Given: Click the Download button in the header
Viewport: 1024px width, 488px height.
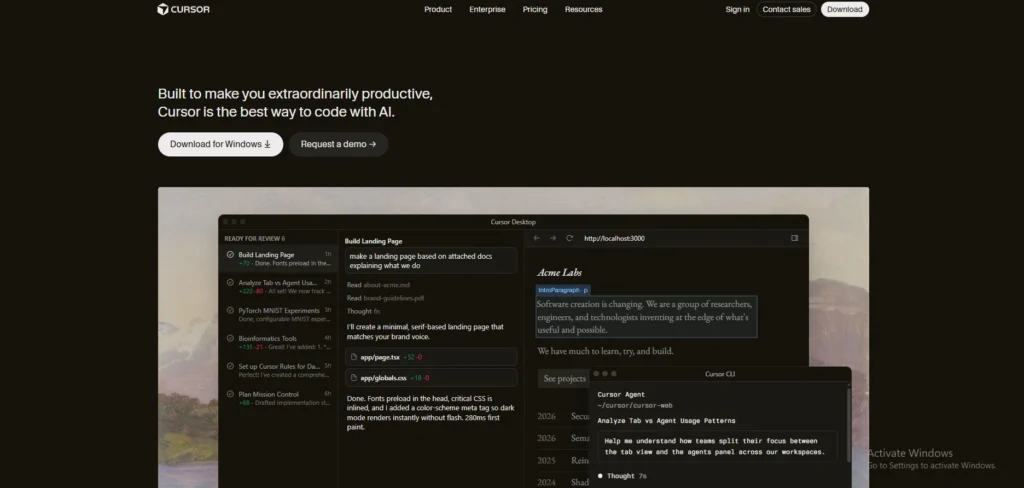Looking at the screenshot, I should click(x=844, y=9).
